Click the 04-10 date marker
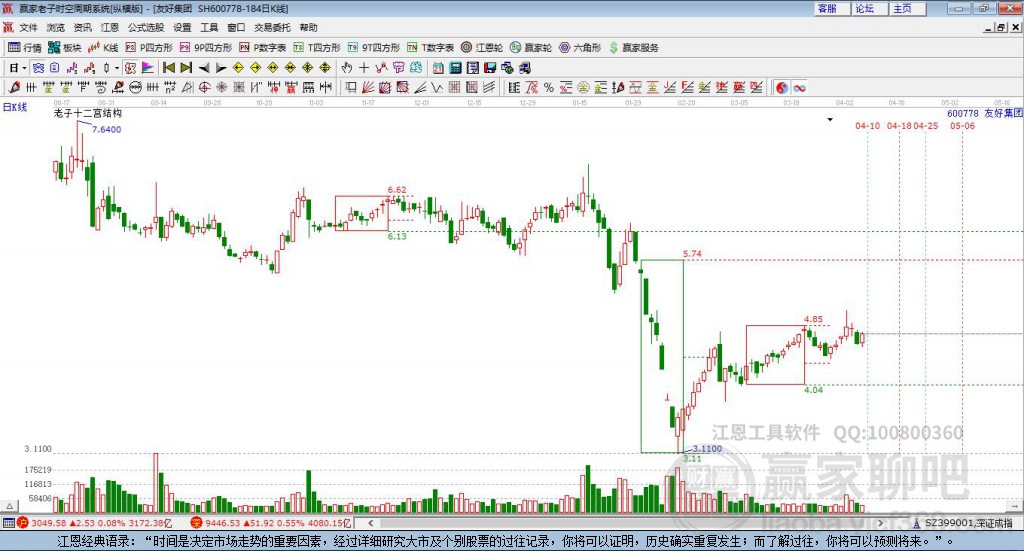Screen dimensions: 1024x551 click(x=867, y=125)
